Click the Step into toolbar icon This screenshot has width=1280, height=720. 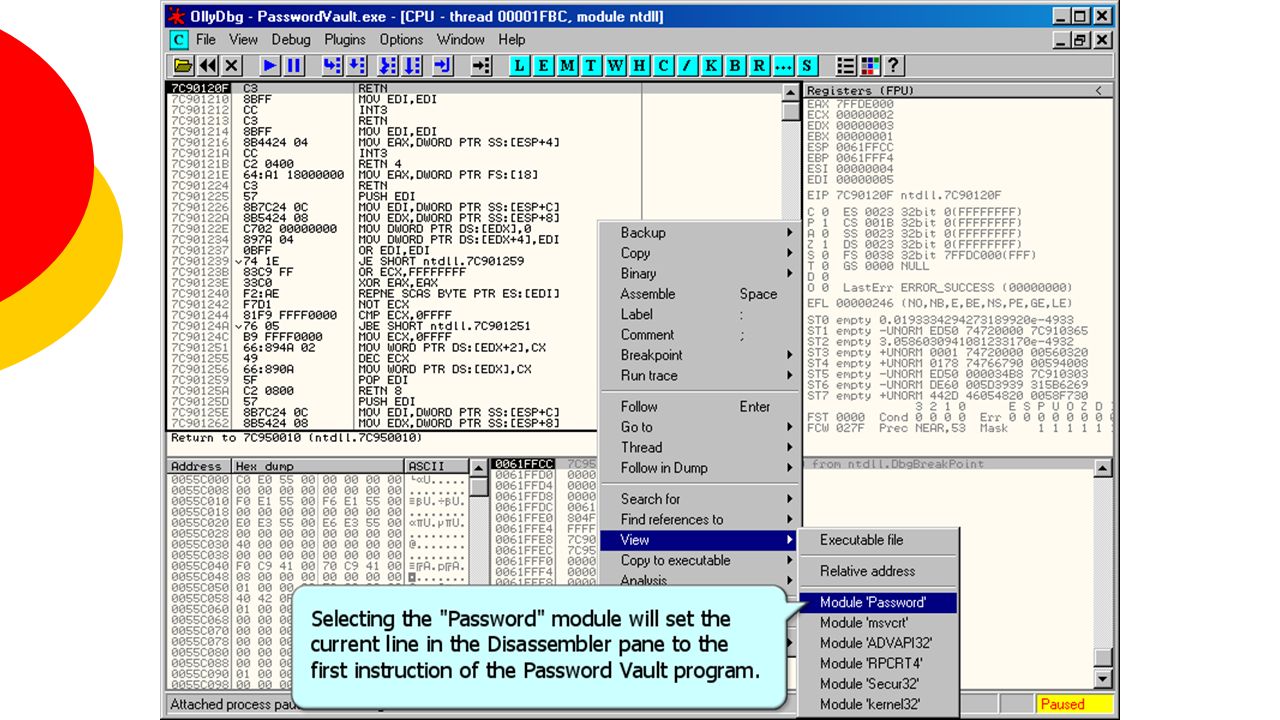tap(332, 66)
